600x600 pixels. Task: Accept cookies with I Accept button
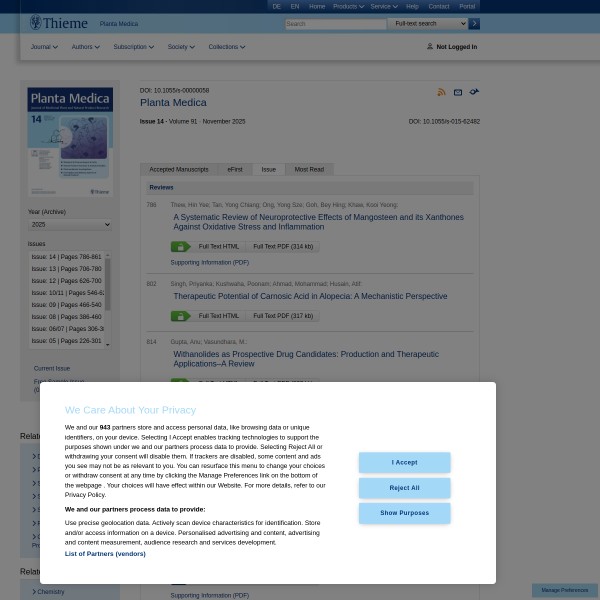pos(404,462)
